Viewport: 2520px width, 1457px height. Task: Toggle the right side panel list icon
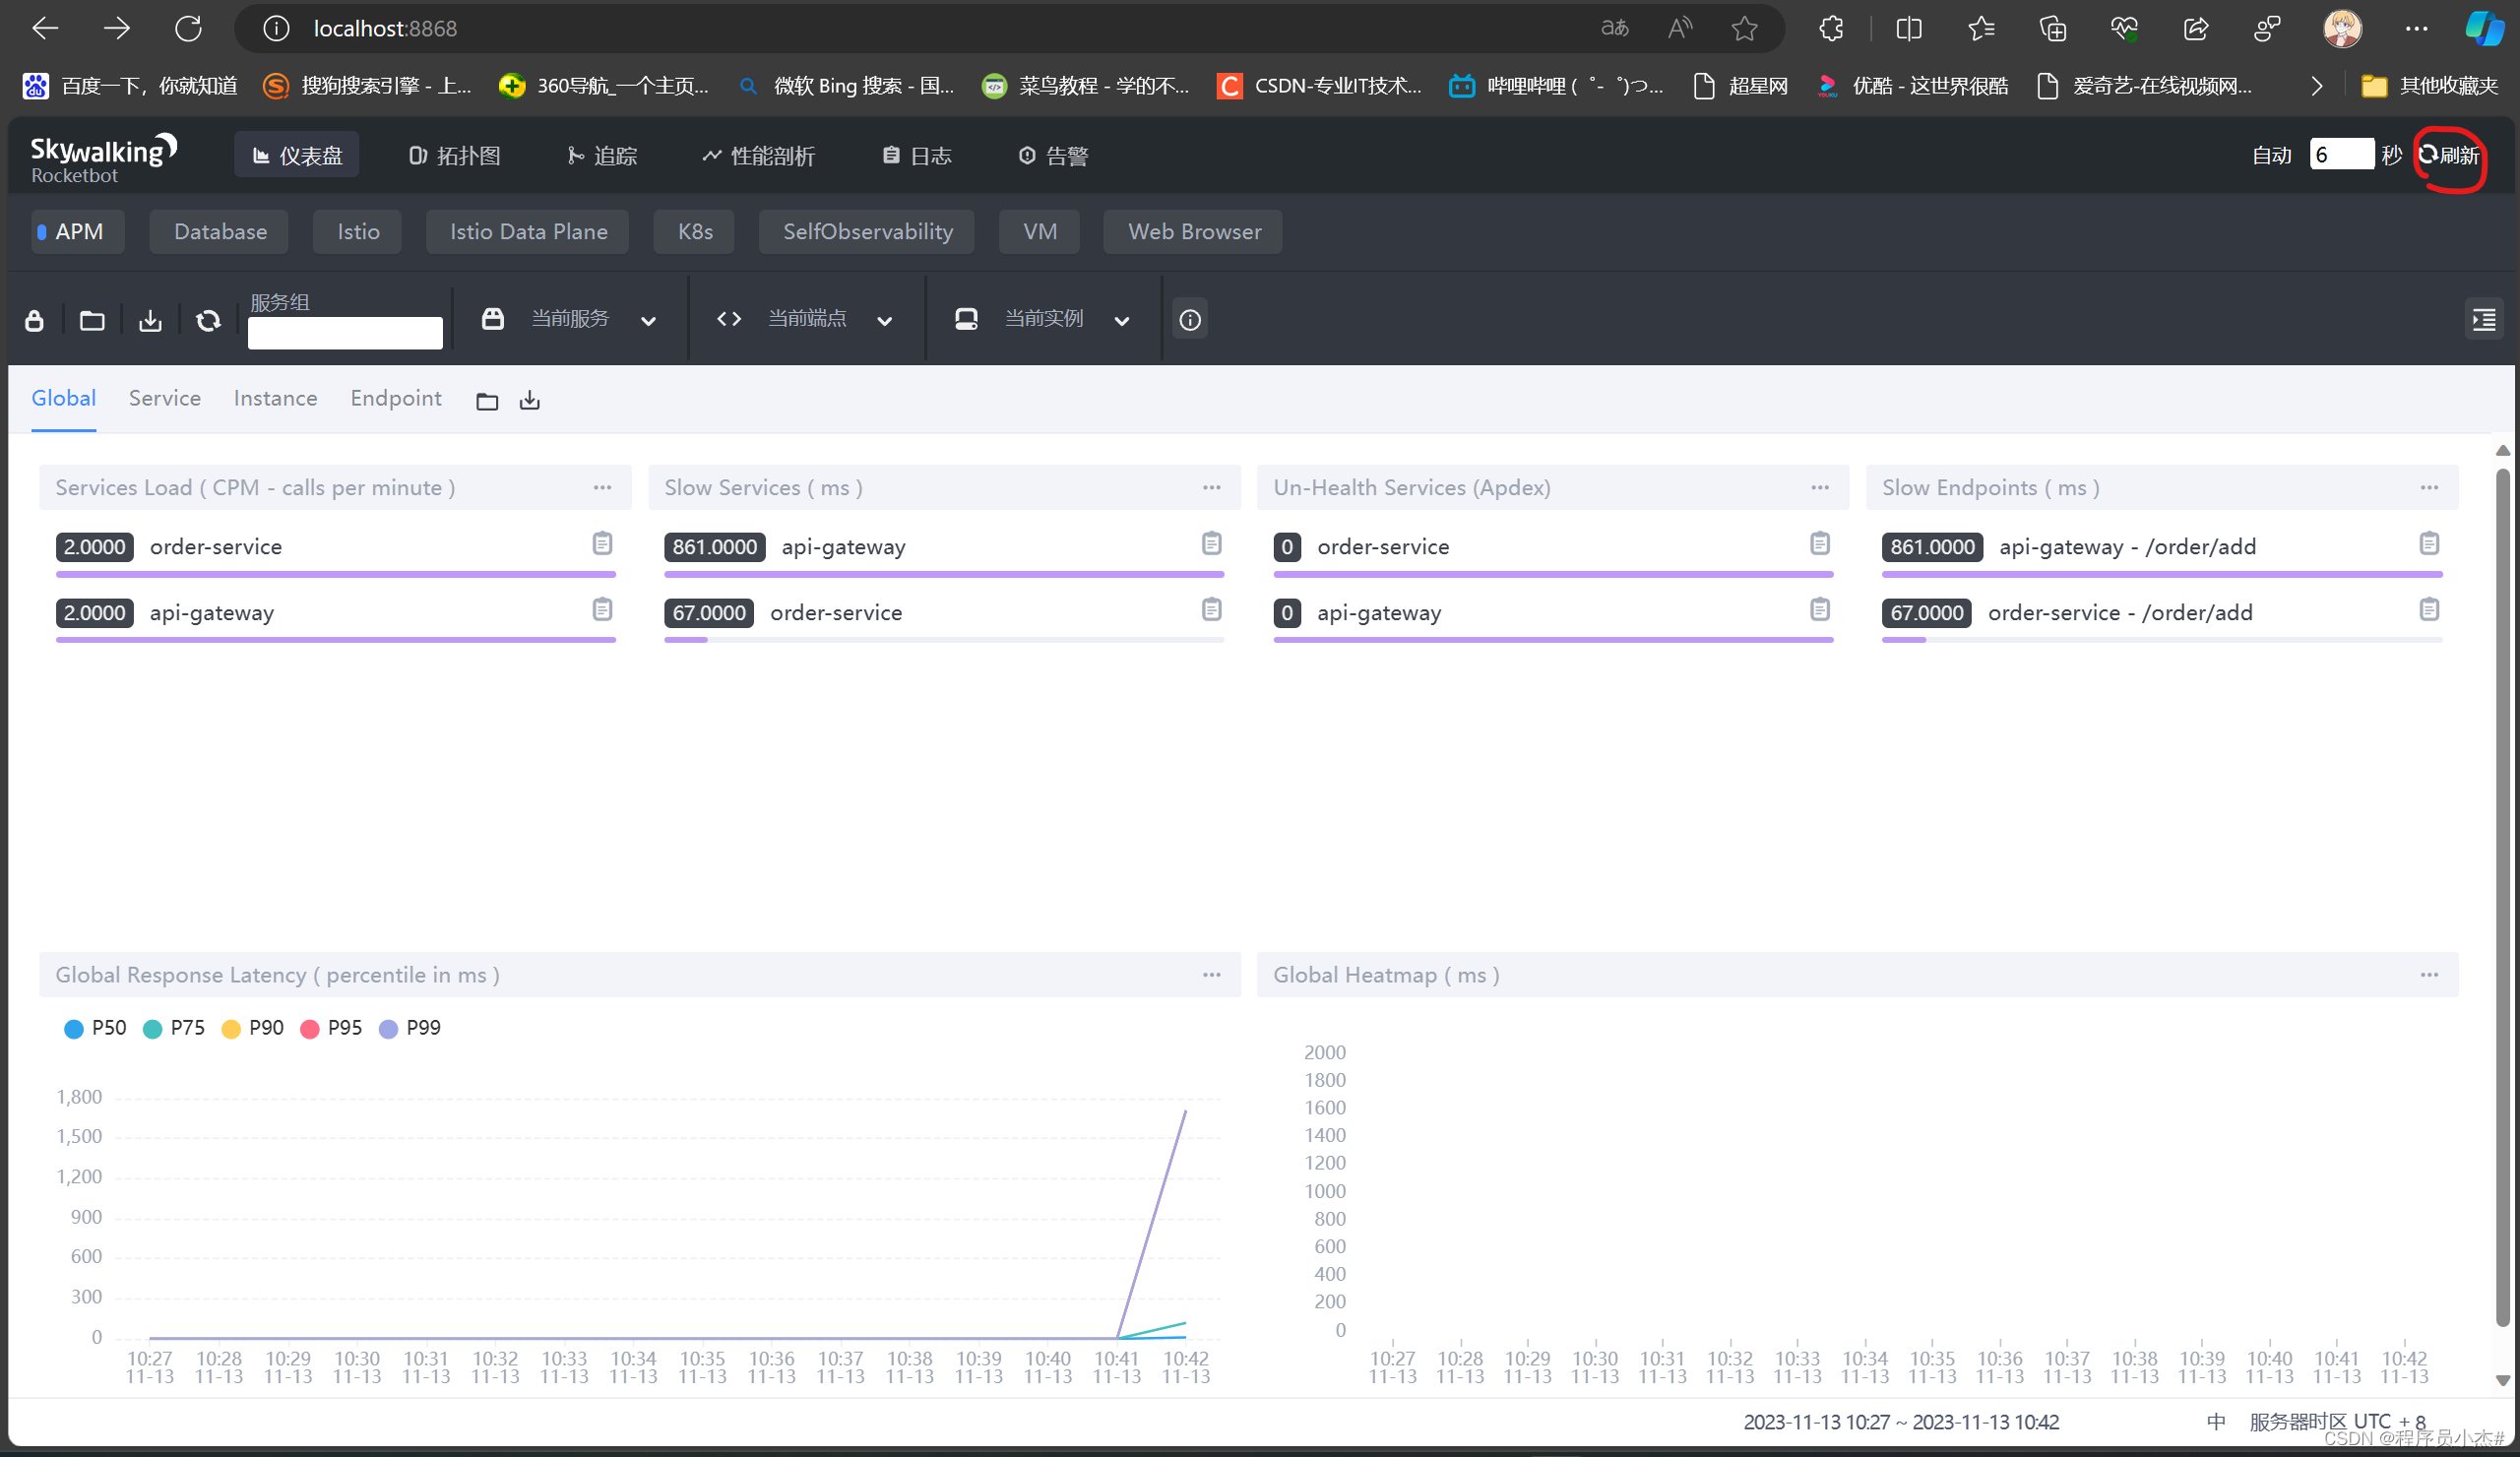click(x=2483, y=320)
